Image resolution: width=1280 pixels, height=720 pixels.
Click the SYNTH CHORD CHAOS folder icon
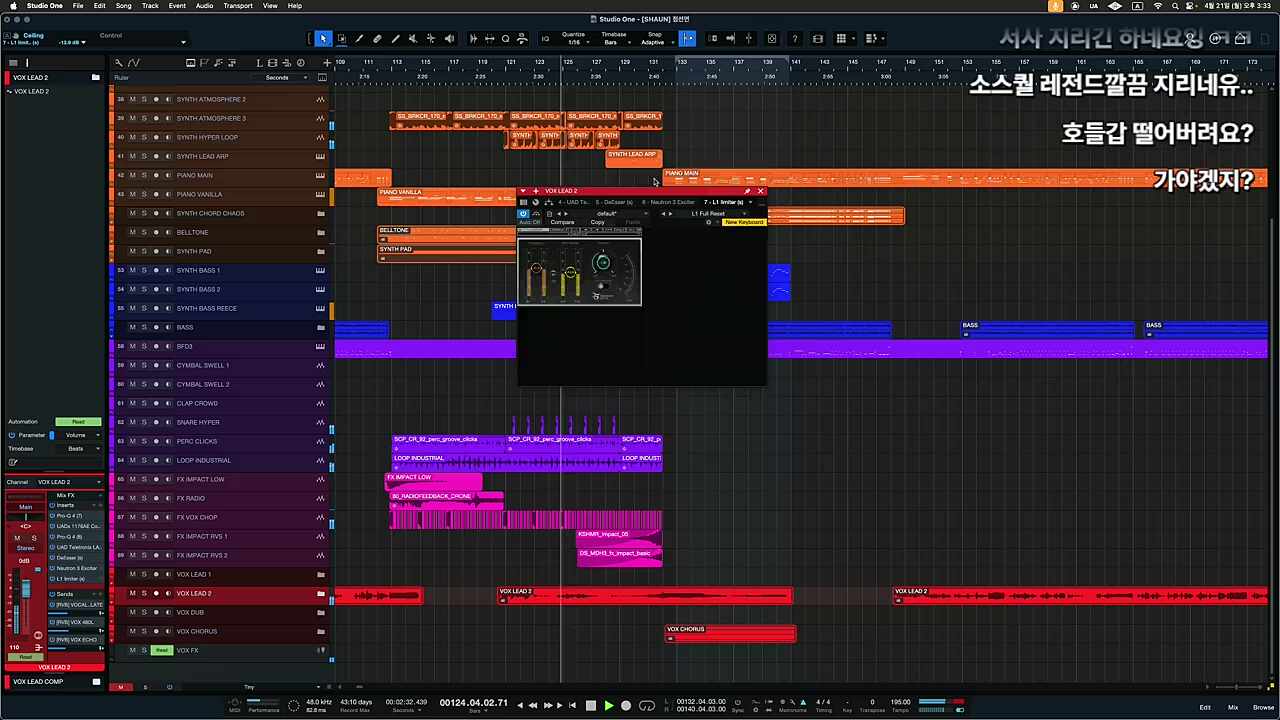(320, 213)
